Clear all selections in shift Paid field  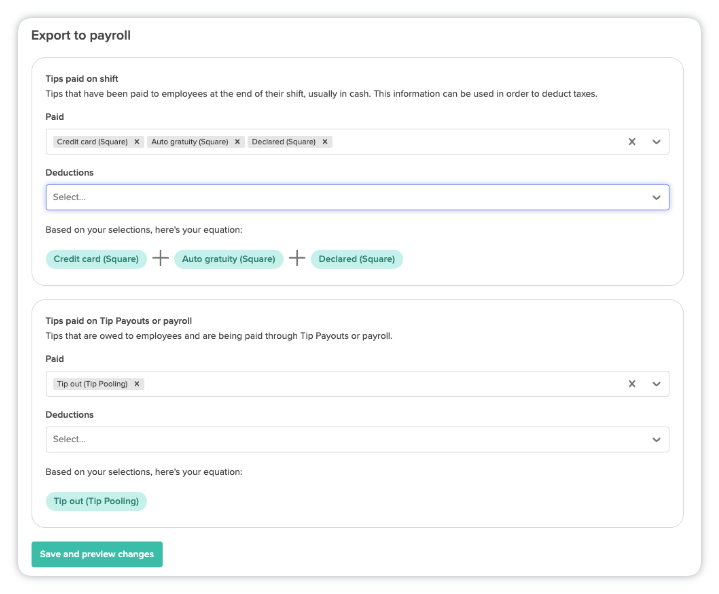[632, 142]
